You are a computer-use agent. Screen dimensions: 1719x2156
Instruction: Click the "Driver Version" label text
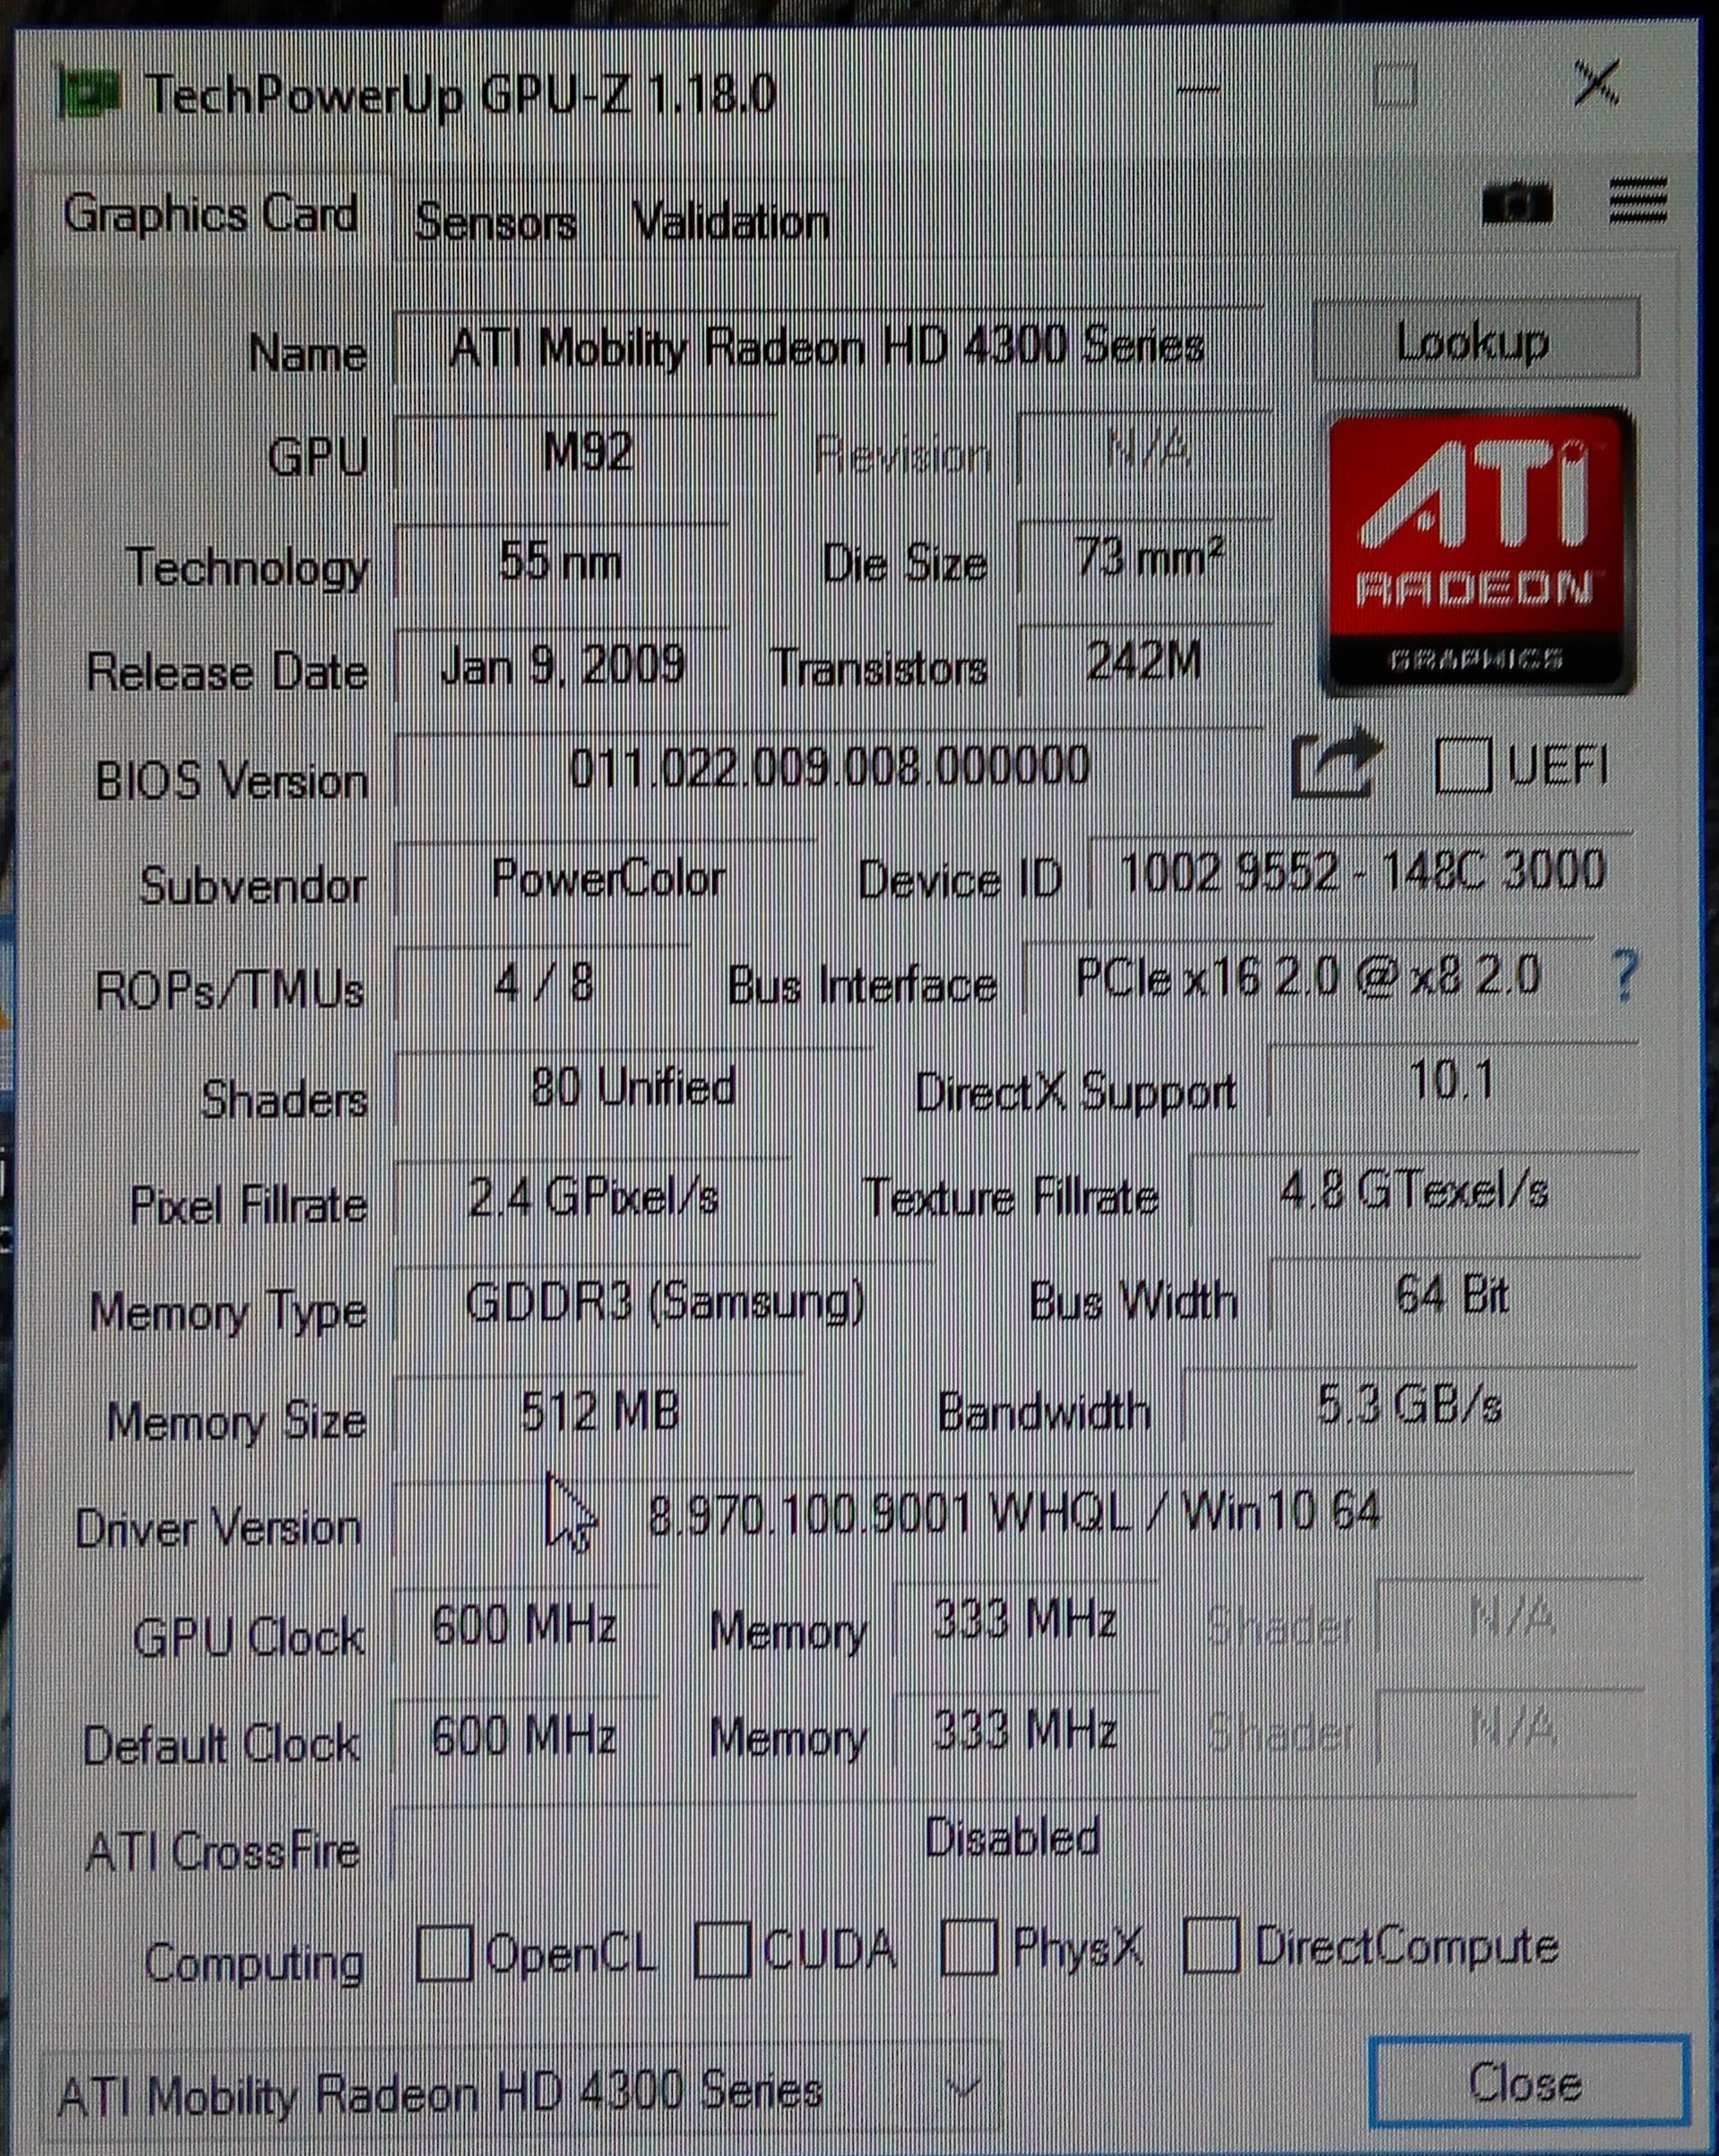[218, 1528]
